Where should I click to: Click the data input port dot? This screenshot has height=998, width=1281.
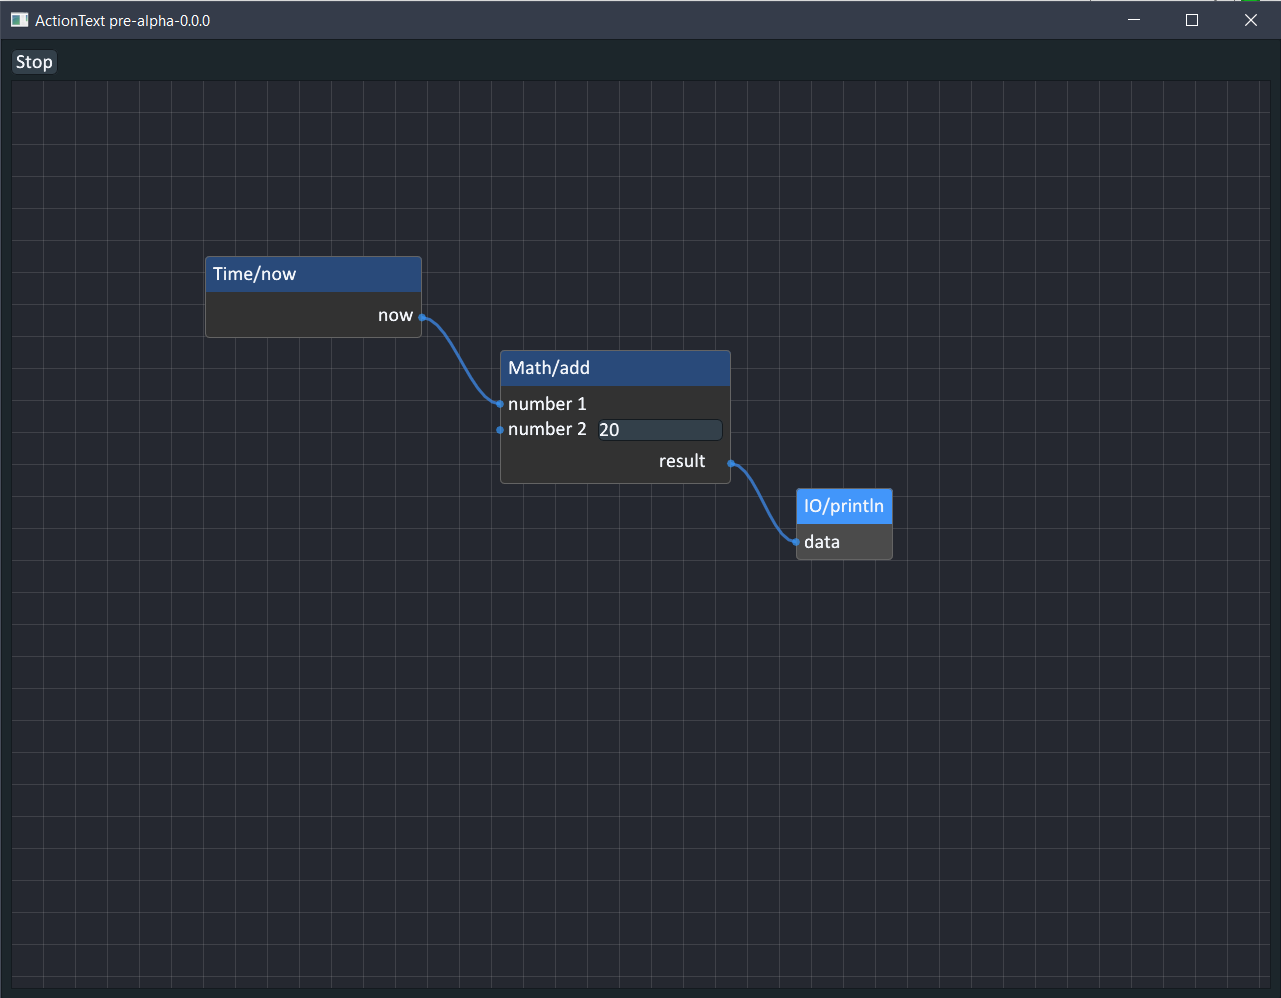(x=796, y=542)
